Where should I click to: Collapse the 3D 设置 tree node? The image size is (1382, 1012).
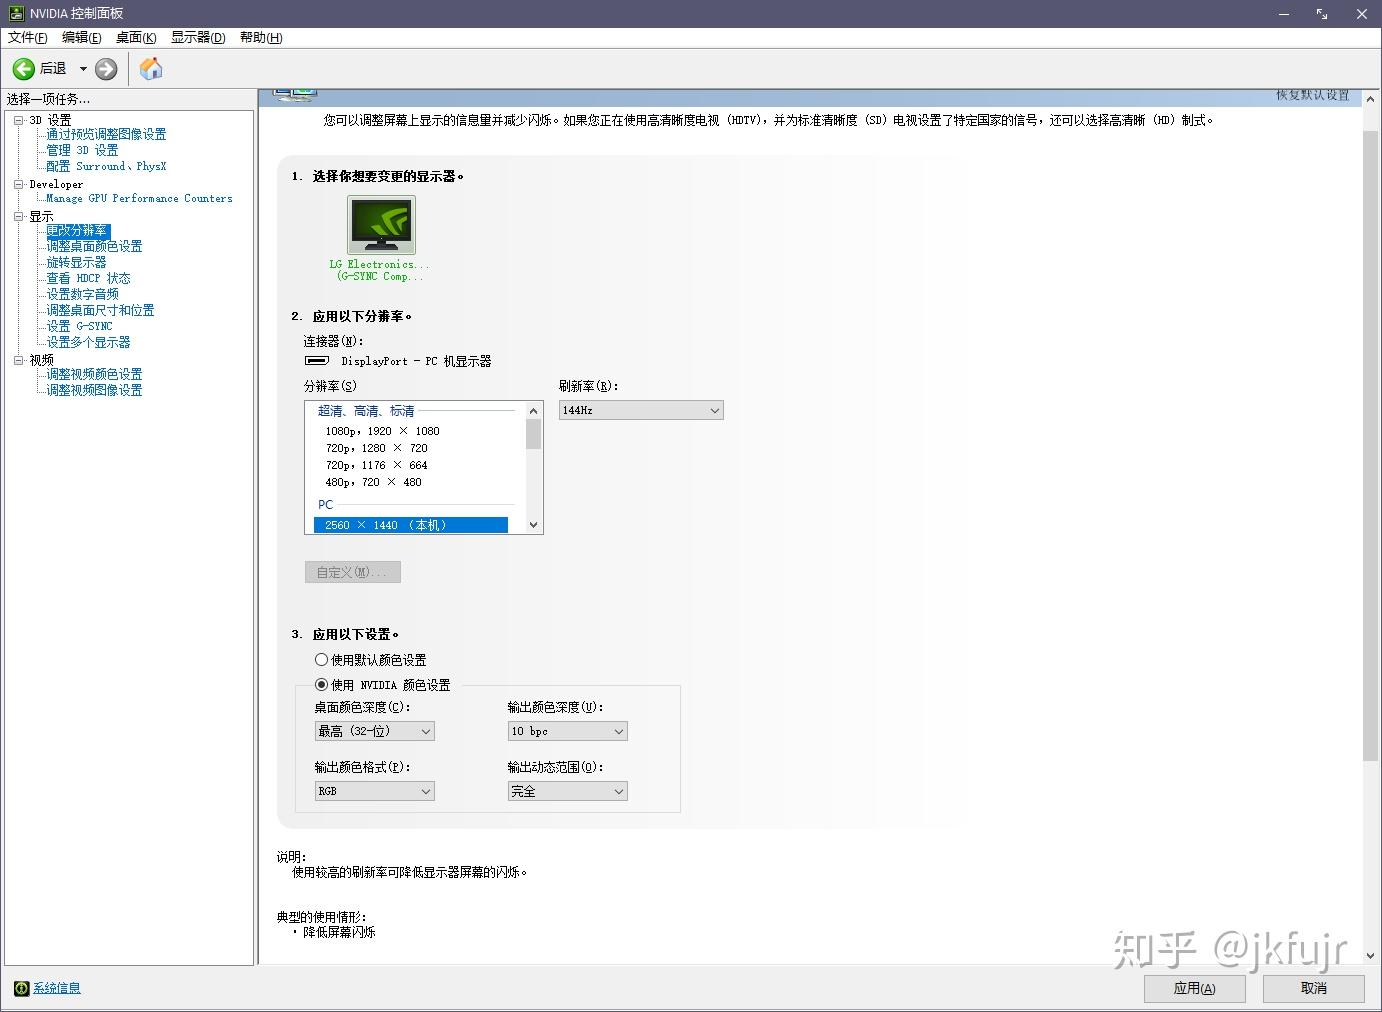coord(18,119)
